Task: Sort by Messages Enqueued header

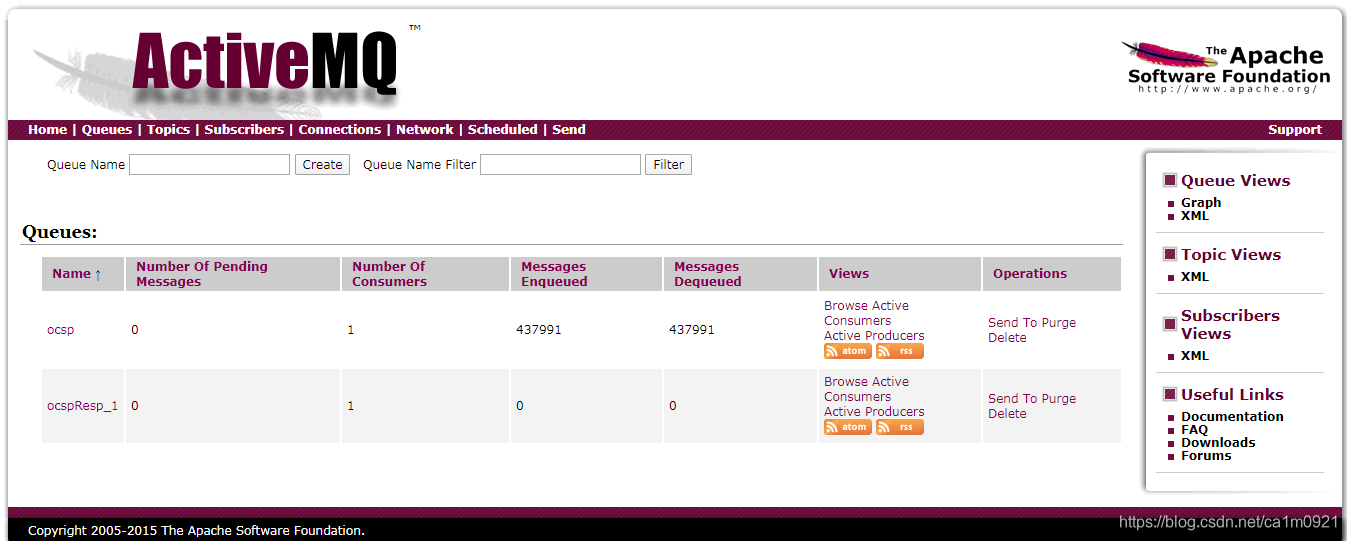Action: tap(553, 274)
